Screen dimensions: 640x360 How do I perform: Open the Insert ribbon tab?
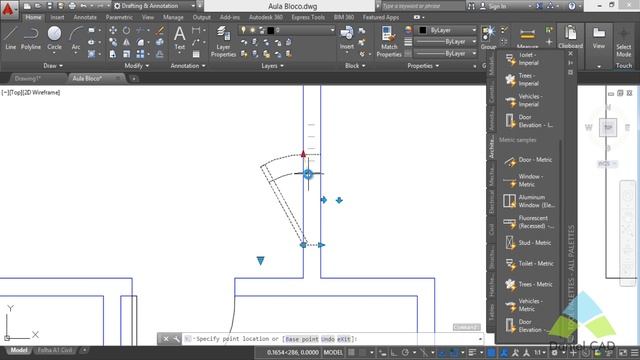click(x=57, y=17)
